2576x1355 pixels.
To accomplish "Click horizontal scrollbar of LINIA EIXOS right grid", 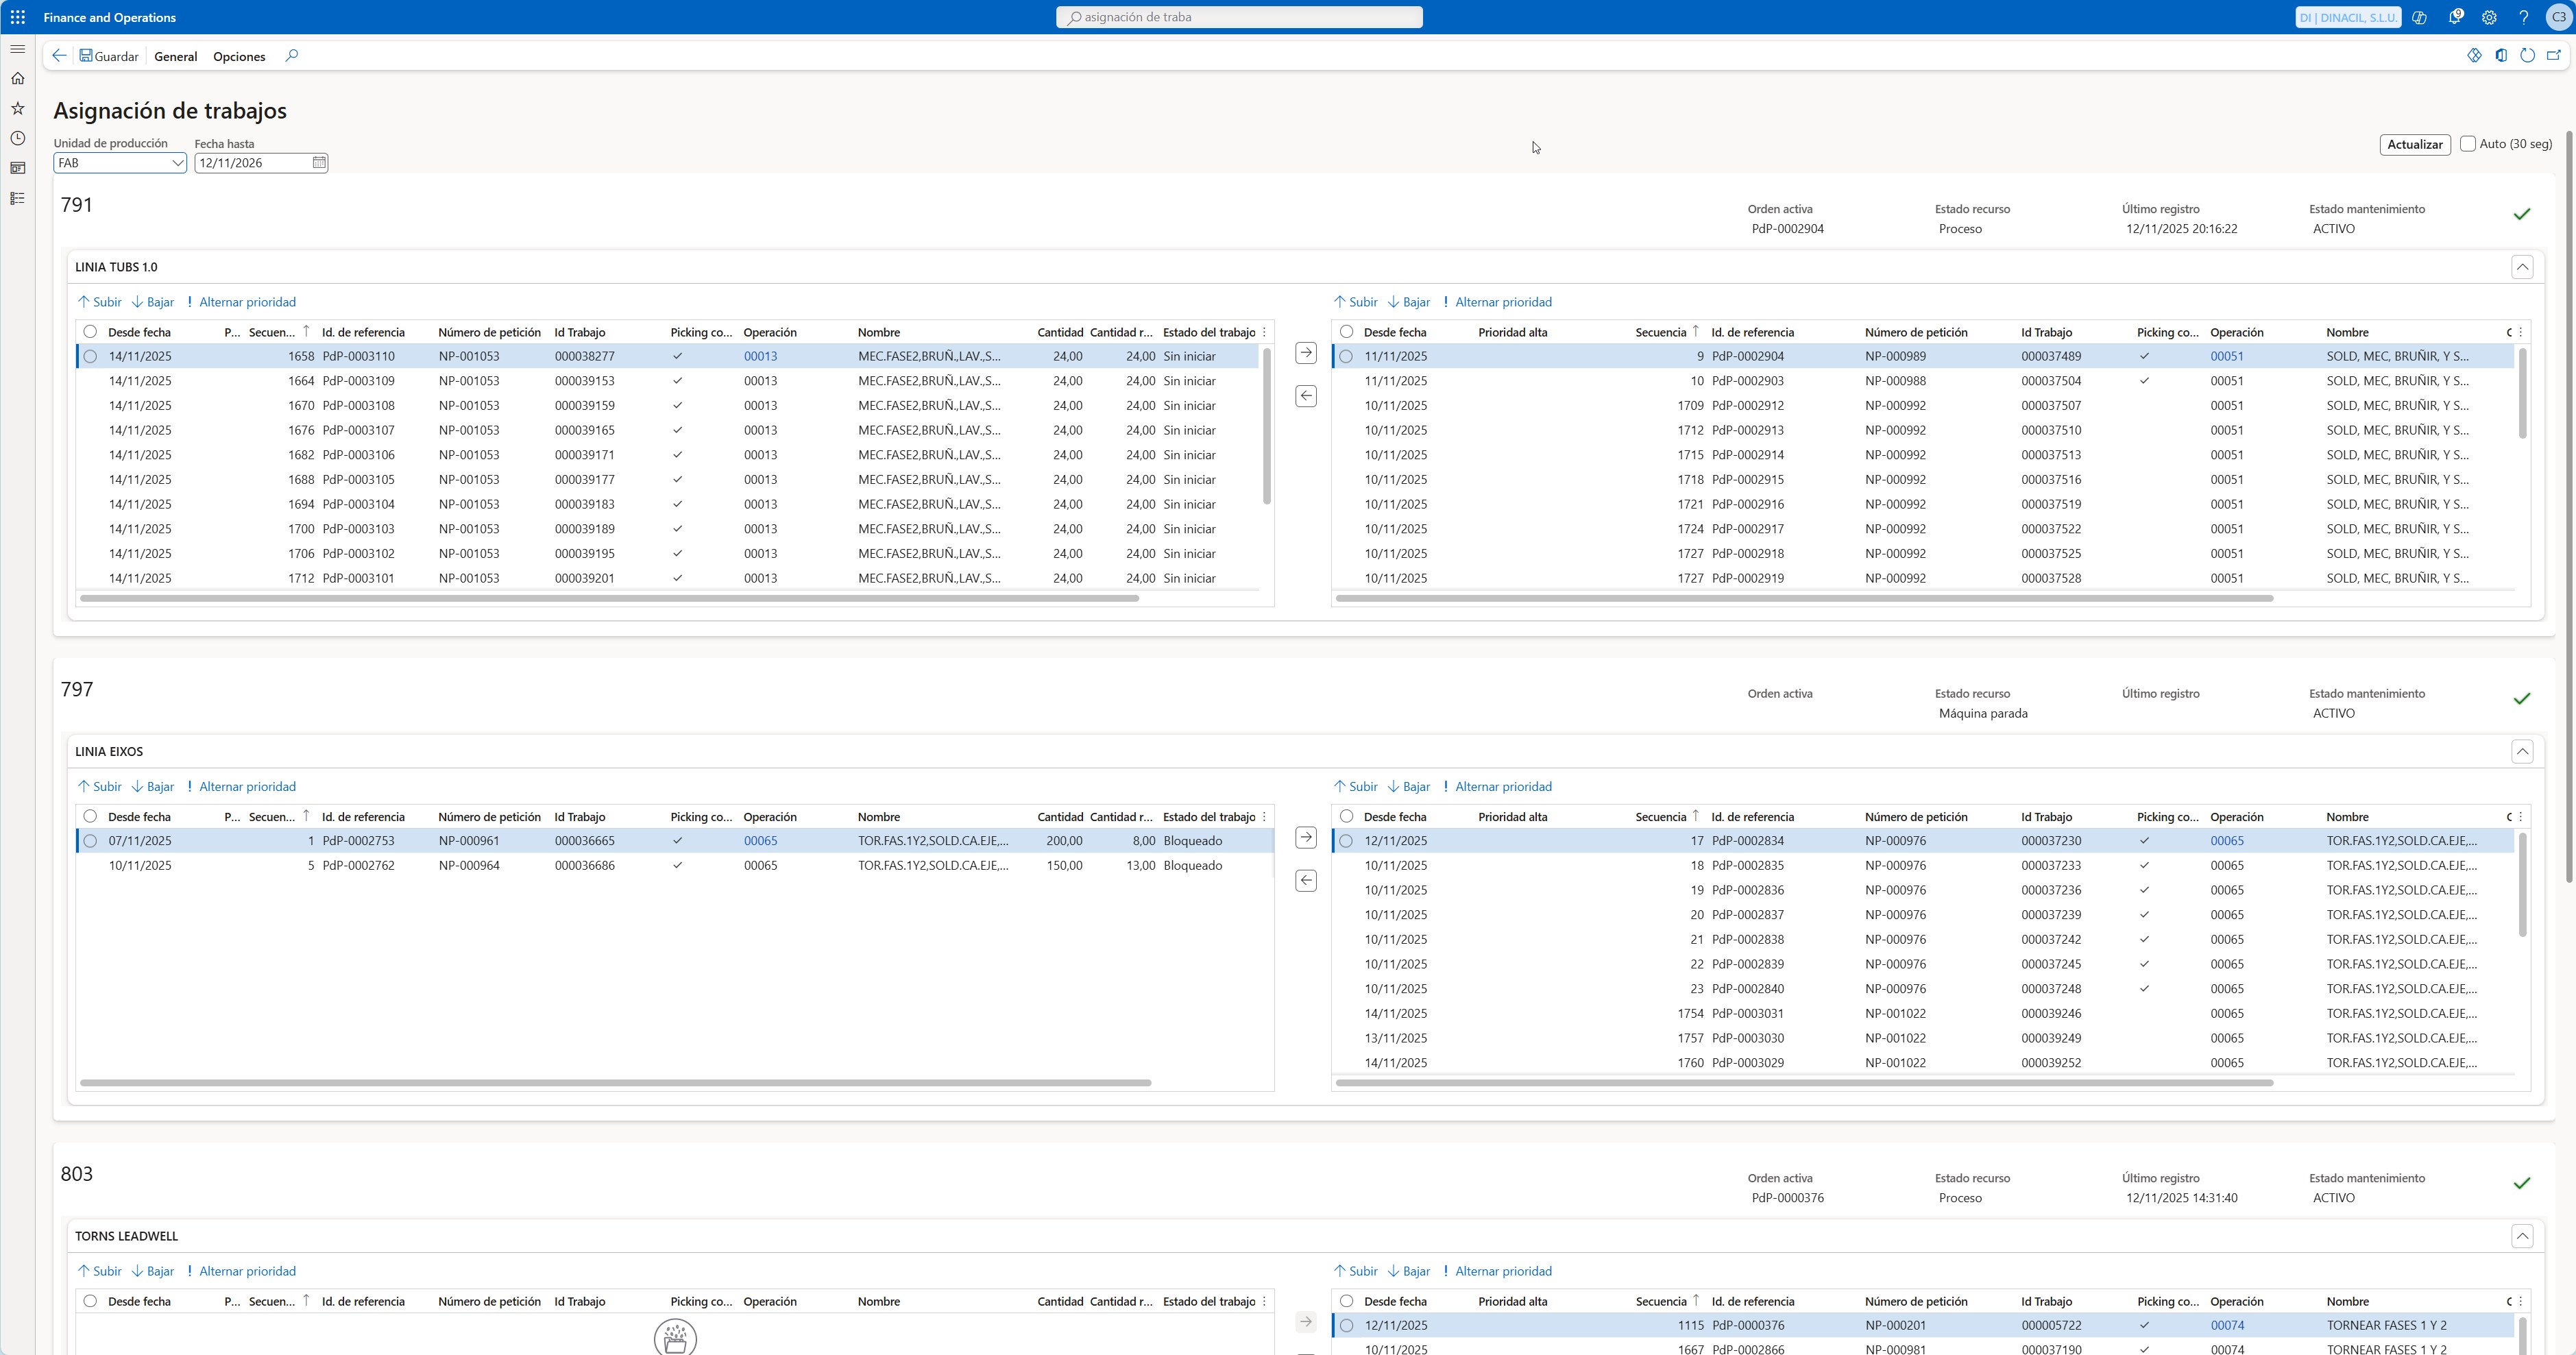I will pos(1805,1083).
